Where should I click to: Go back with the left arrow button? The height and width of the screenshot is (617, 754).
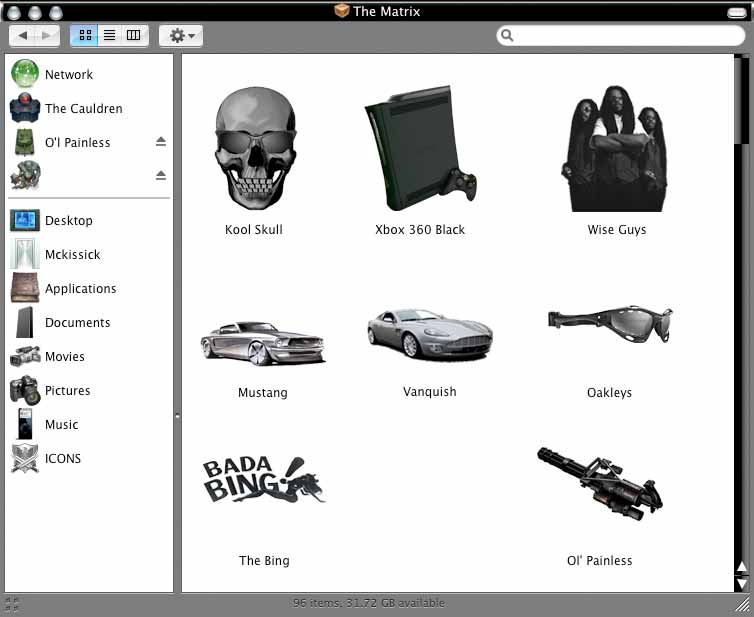pyautogui.click(x=22, y=35)
